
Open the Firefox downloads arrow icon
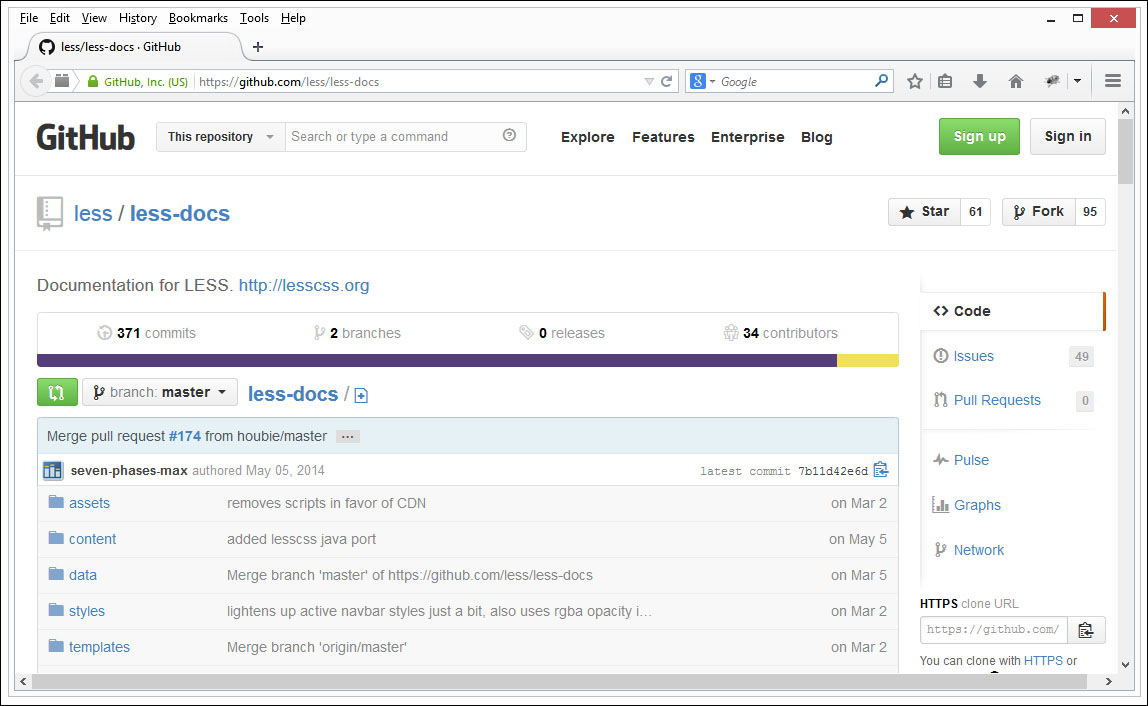(x=980, y=82)
